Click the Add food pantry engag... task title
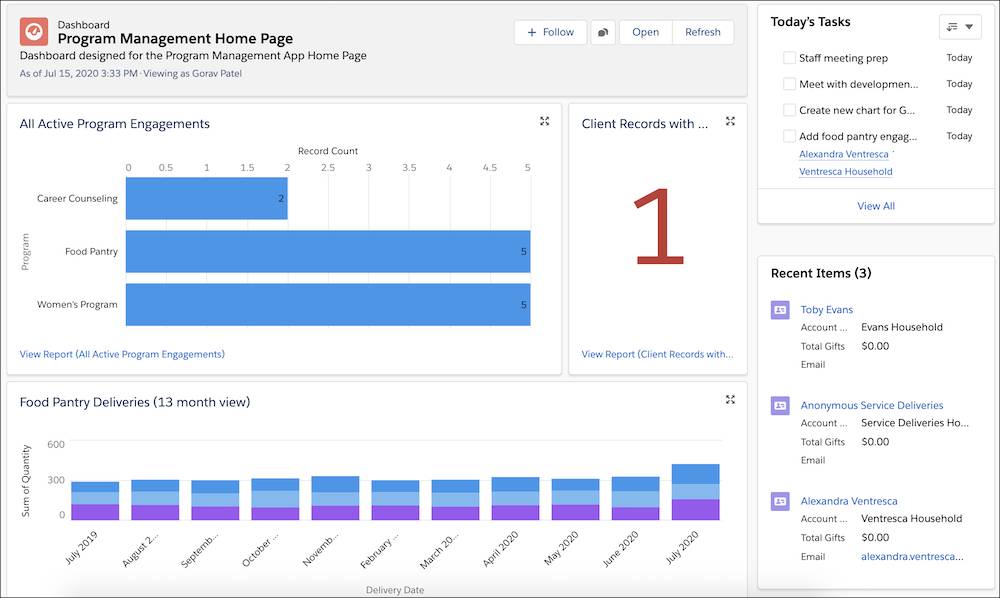The height and width of the screenshot is (598, 1000). pyautogui.click(x=858, y=136)
